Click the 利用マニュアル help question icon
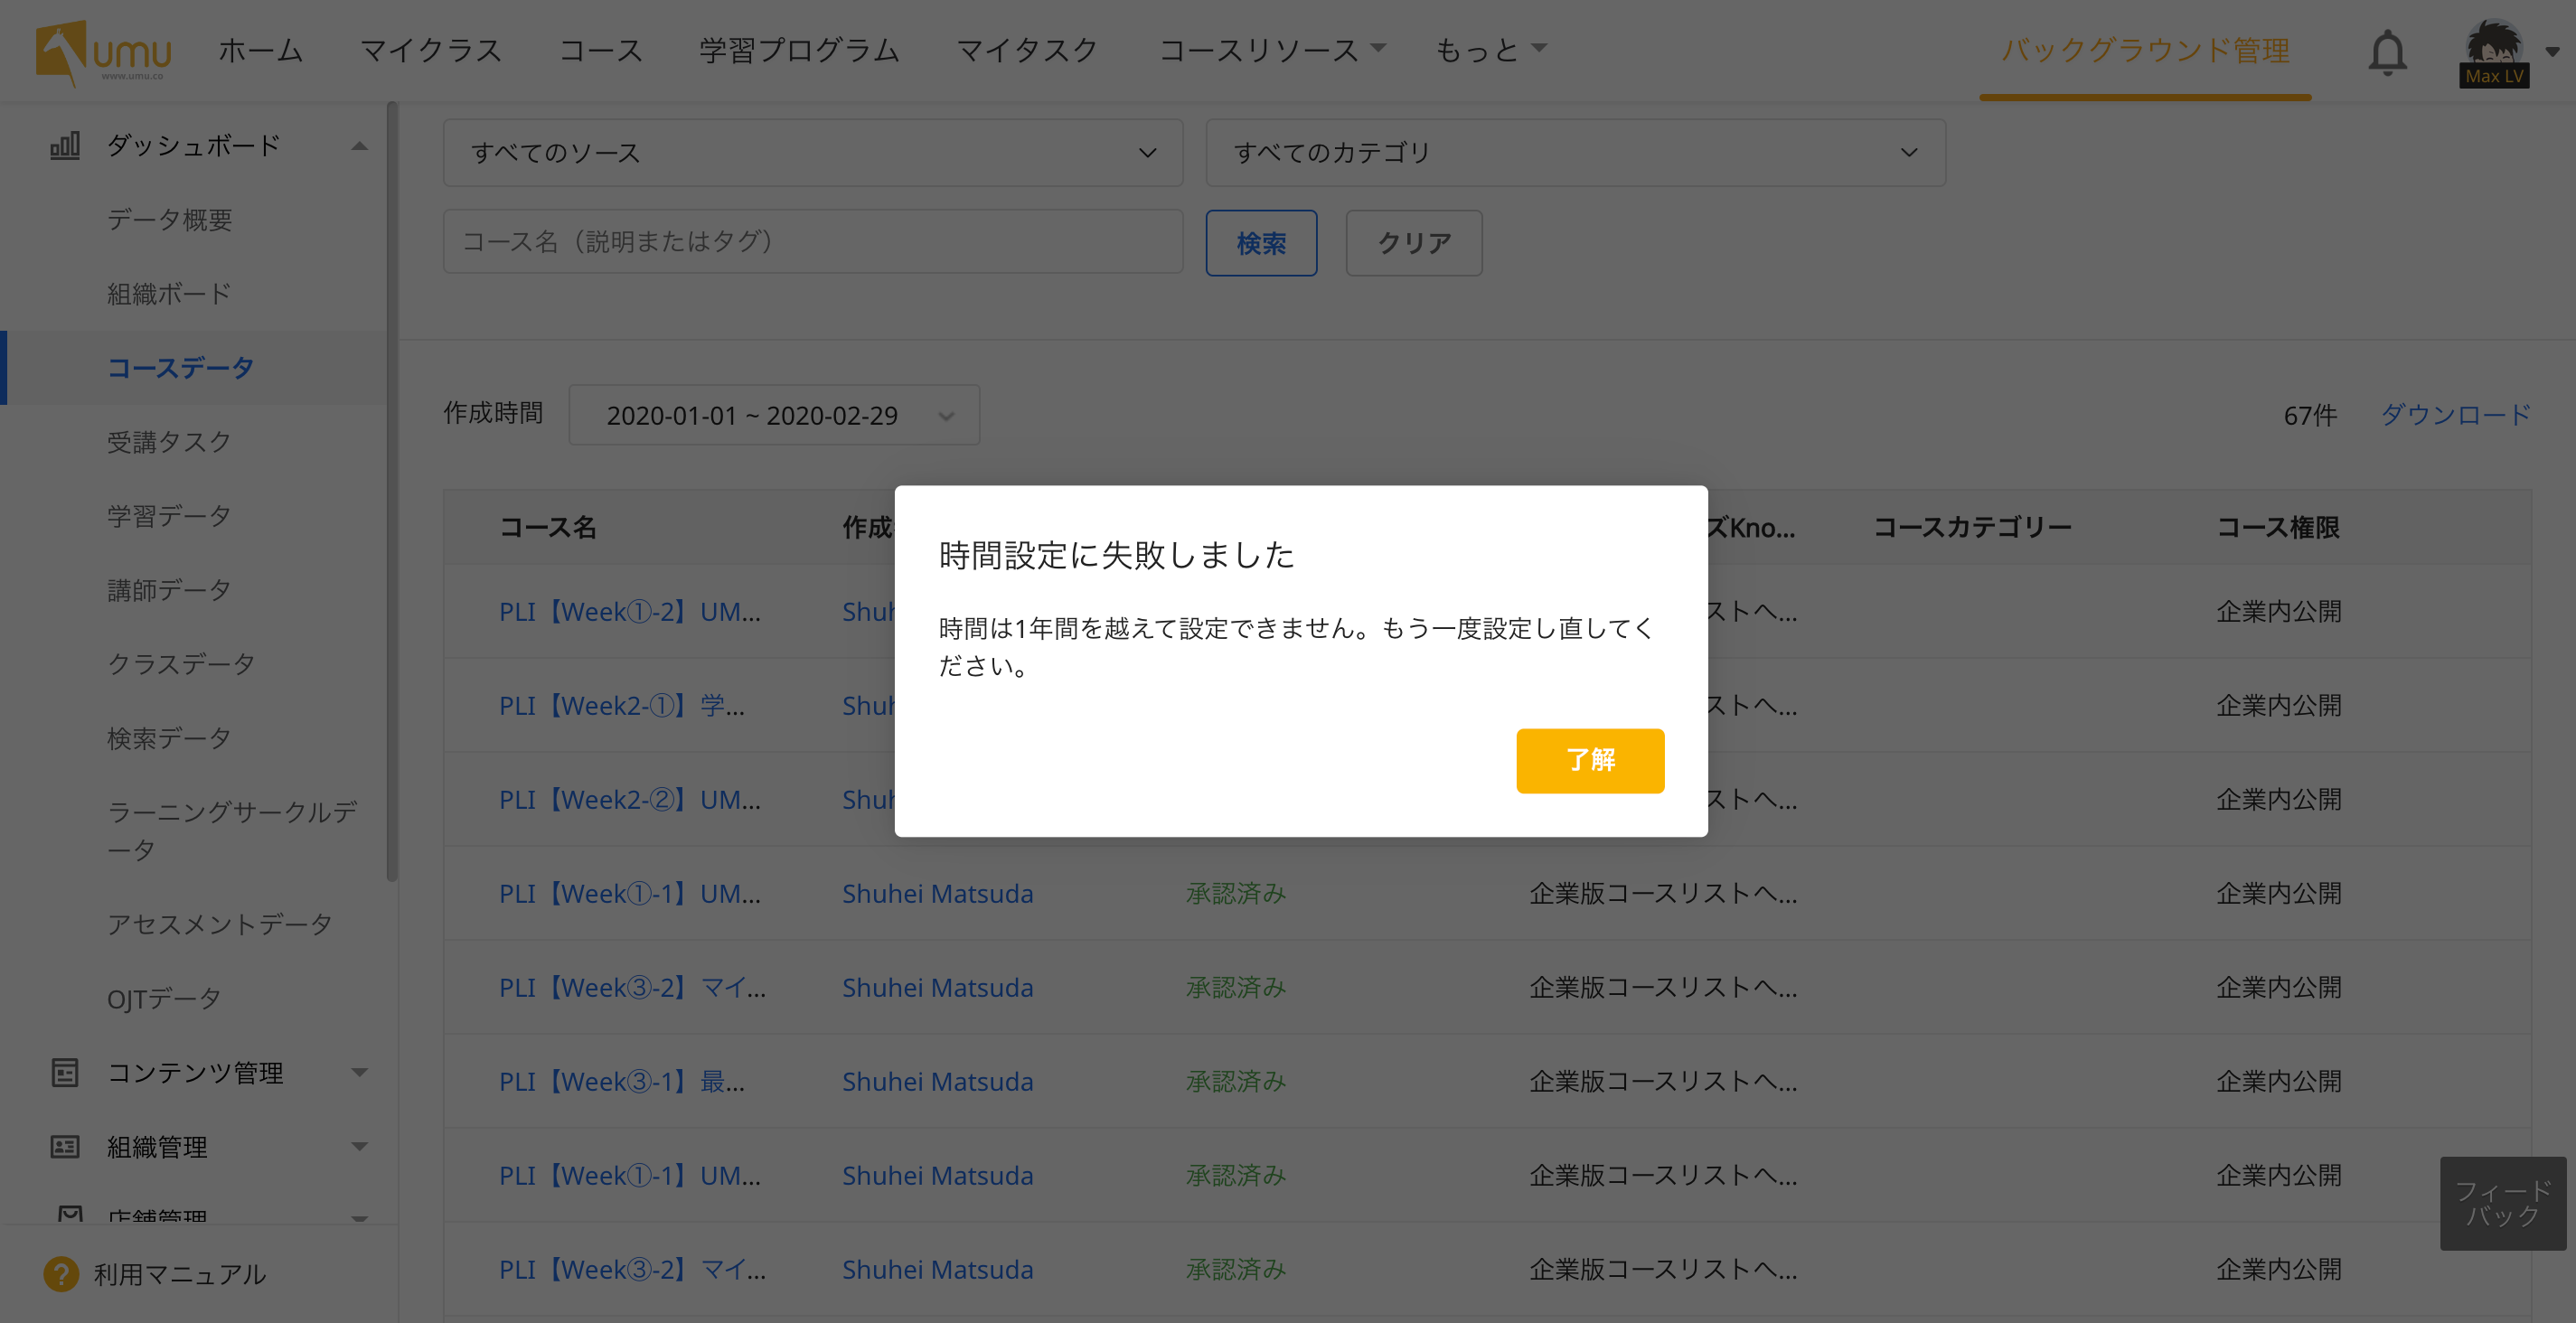 coord(61,1274)
